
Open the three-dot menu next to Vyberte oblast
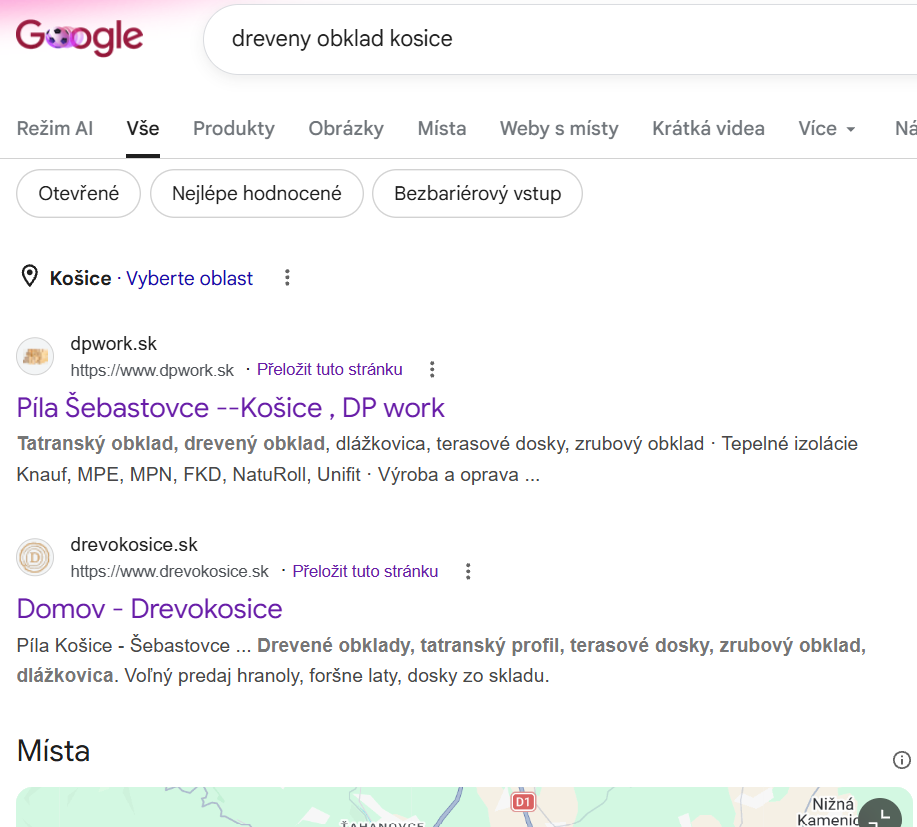pos(287,278)
